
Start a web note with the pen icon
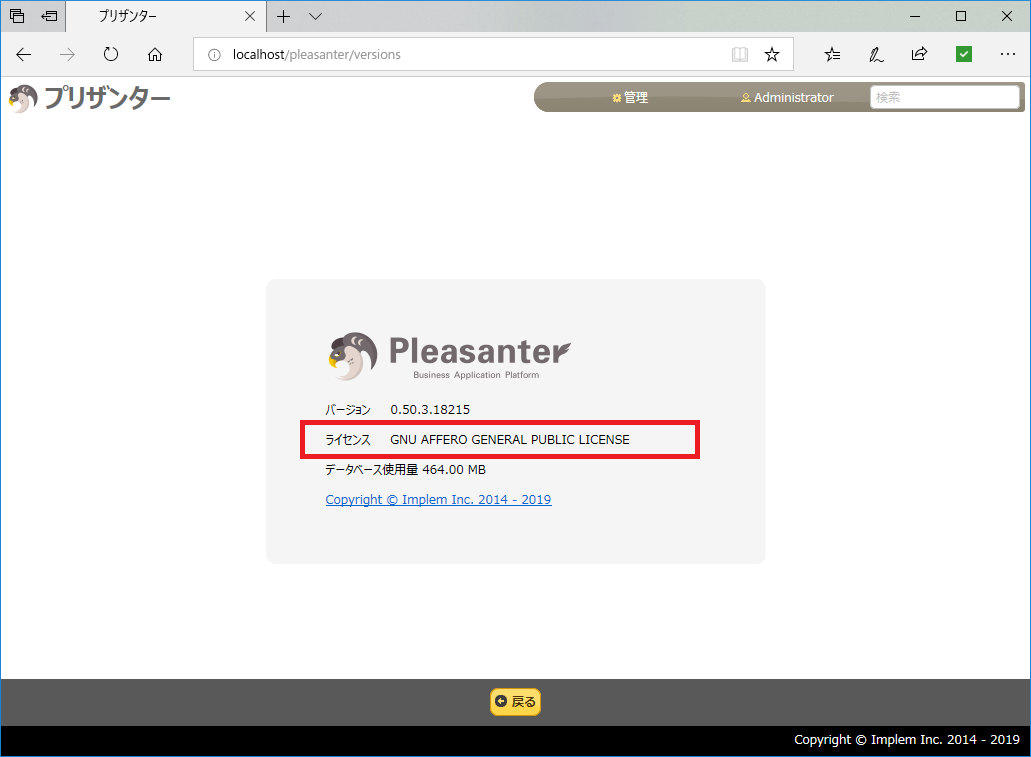click(876, 55)
